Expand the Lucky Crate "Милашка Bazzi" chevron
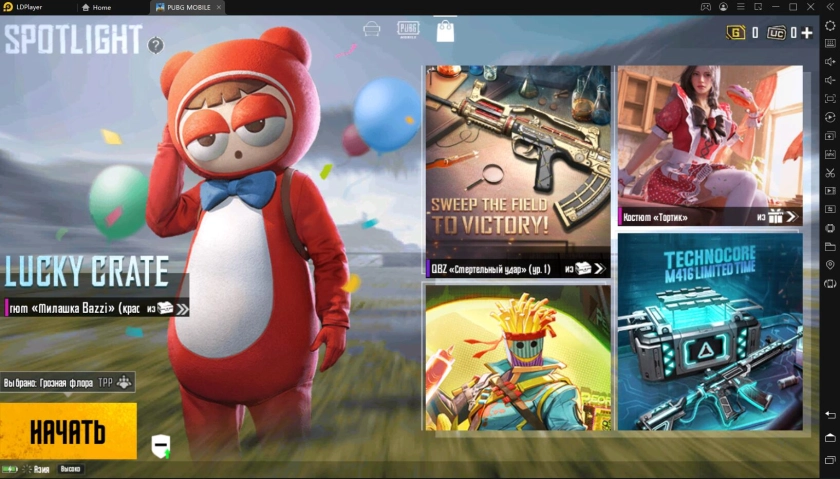 [181, 309]
